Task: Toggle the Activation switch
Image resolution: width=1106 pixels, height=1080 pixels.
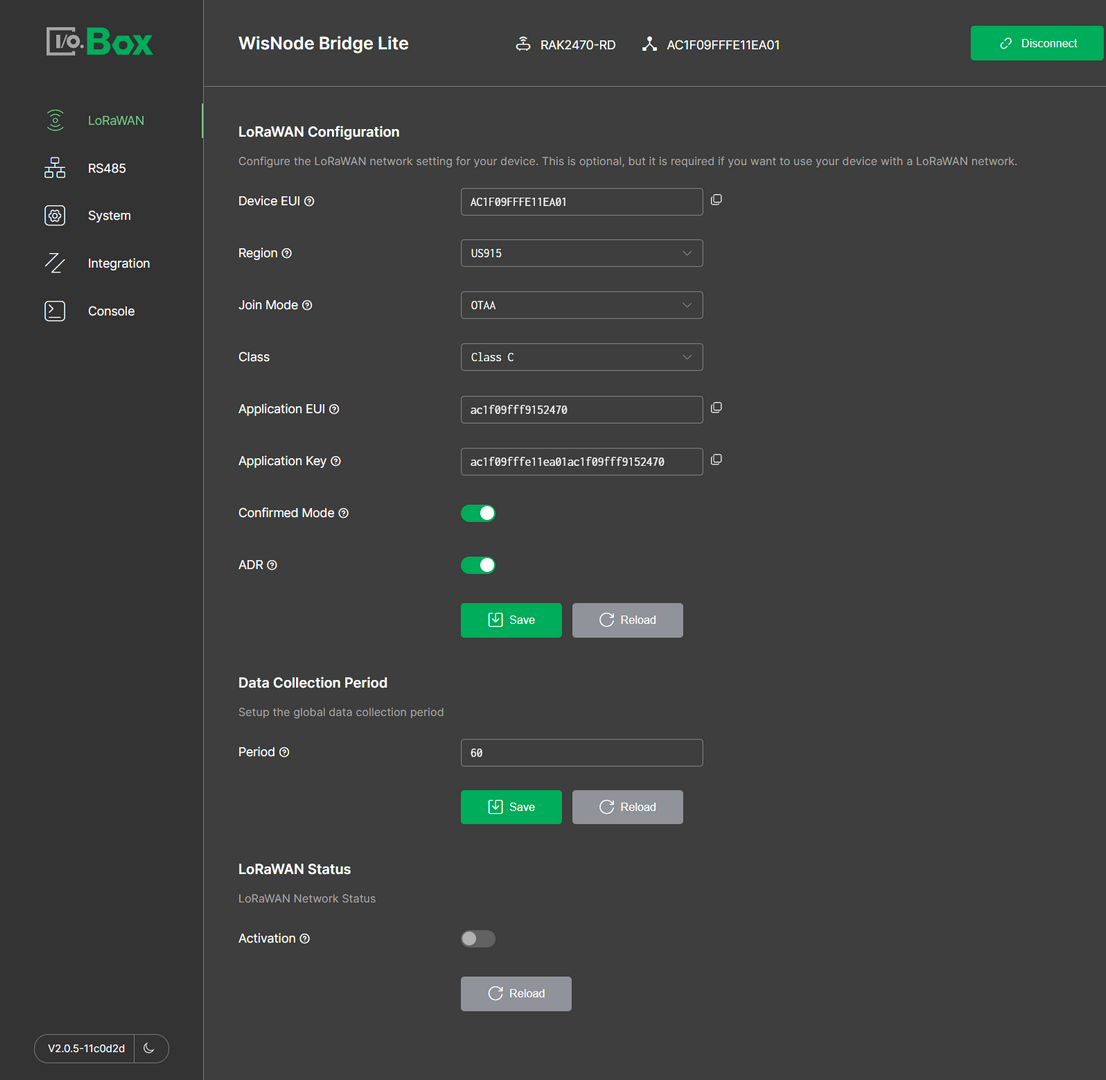Action: point(478,939)
